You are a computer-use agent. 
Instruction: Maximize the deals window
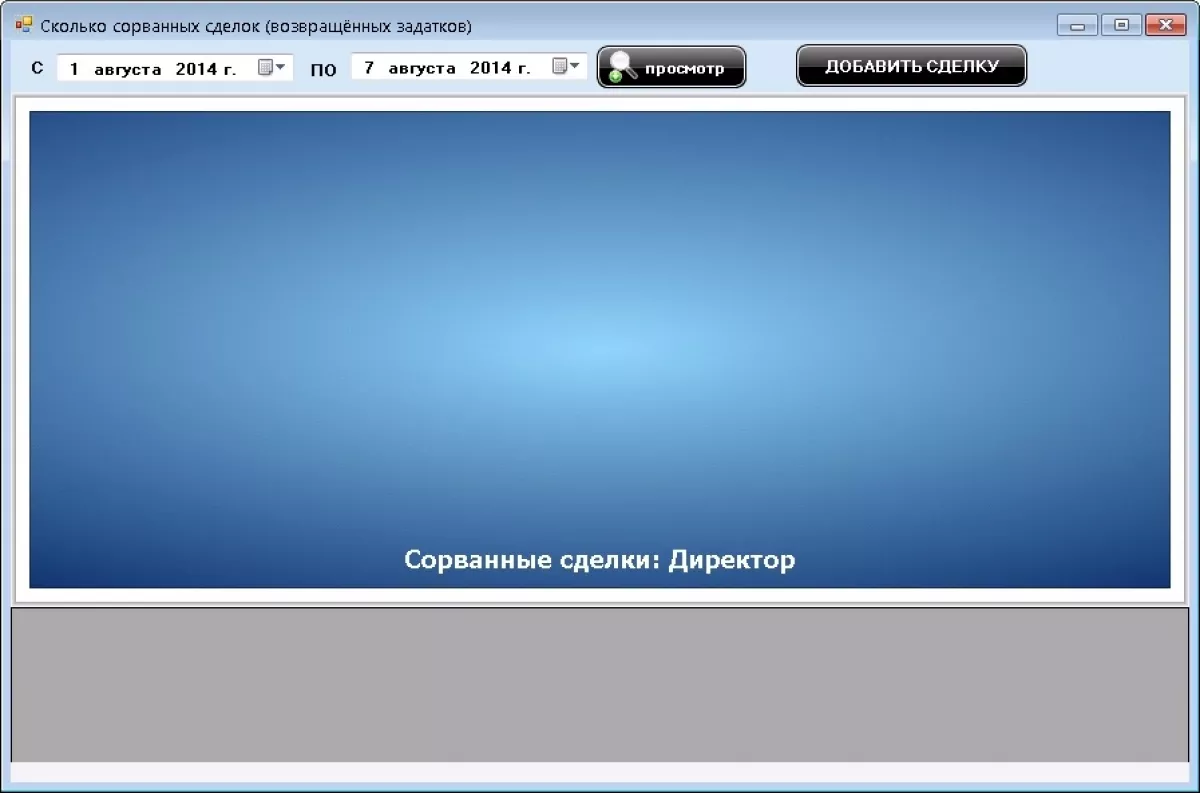tap(1121, 25)
